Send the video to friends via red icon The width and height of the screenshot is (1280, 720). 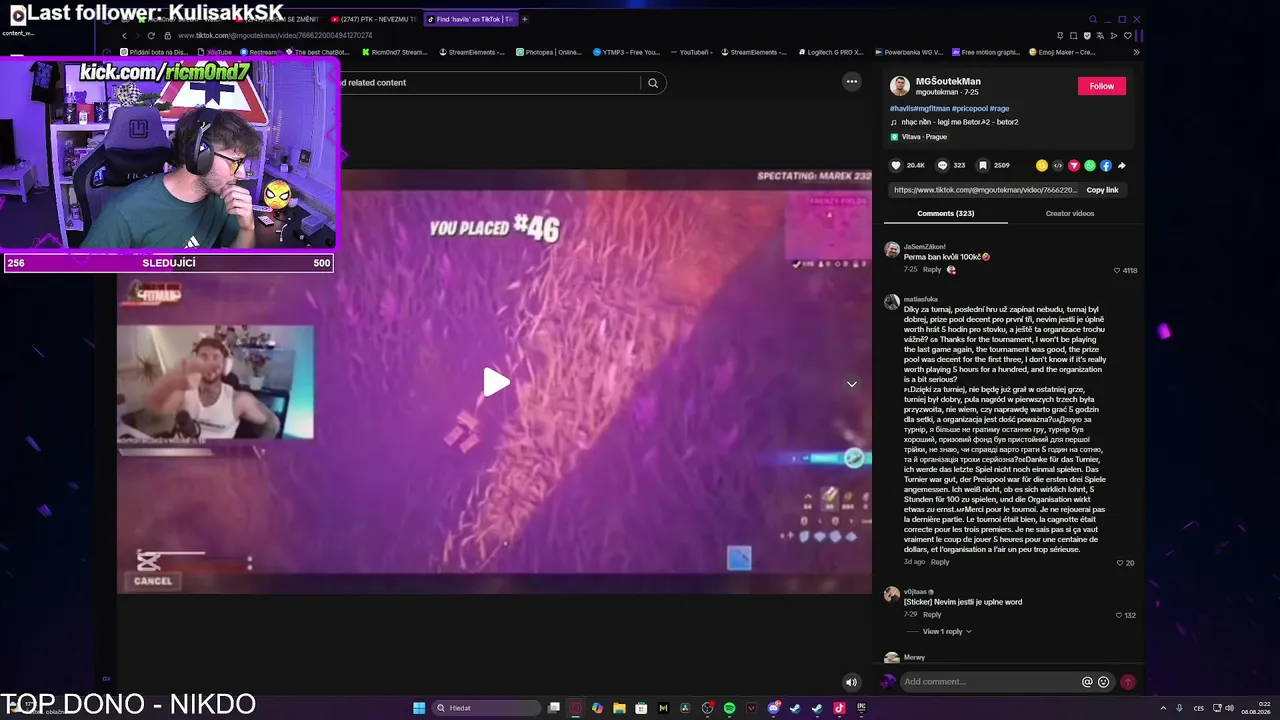coord(1074,165)
